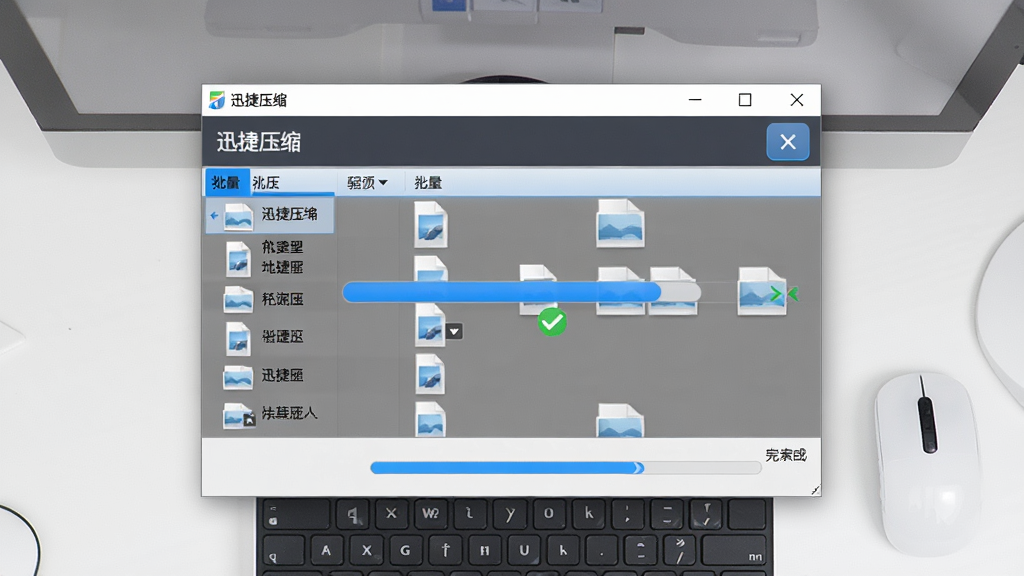
Task: Select the highlighted 迅捷压缩 sidebar entry
Action: (270, 216)
